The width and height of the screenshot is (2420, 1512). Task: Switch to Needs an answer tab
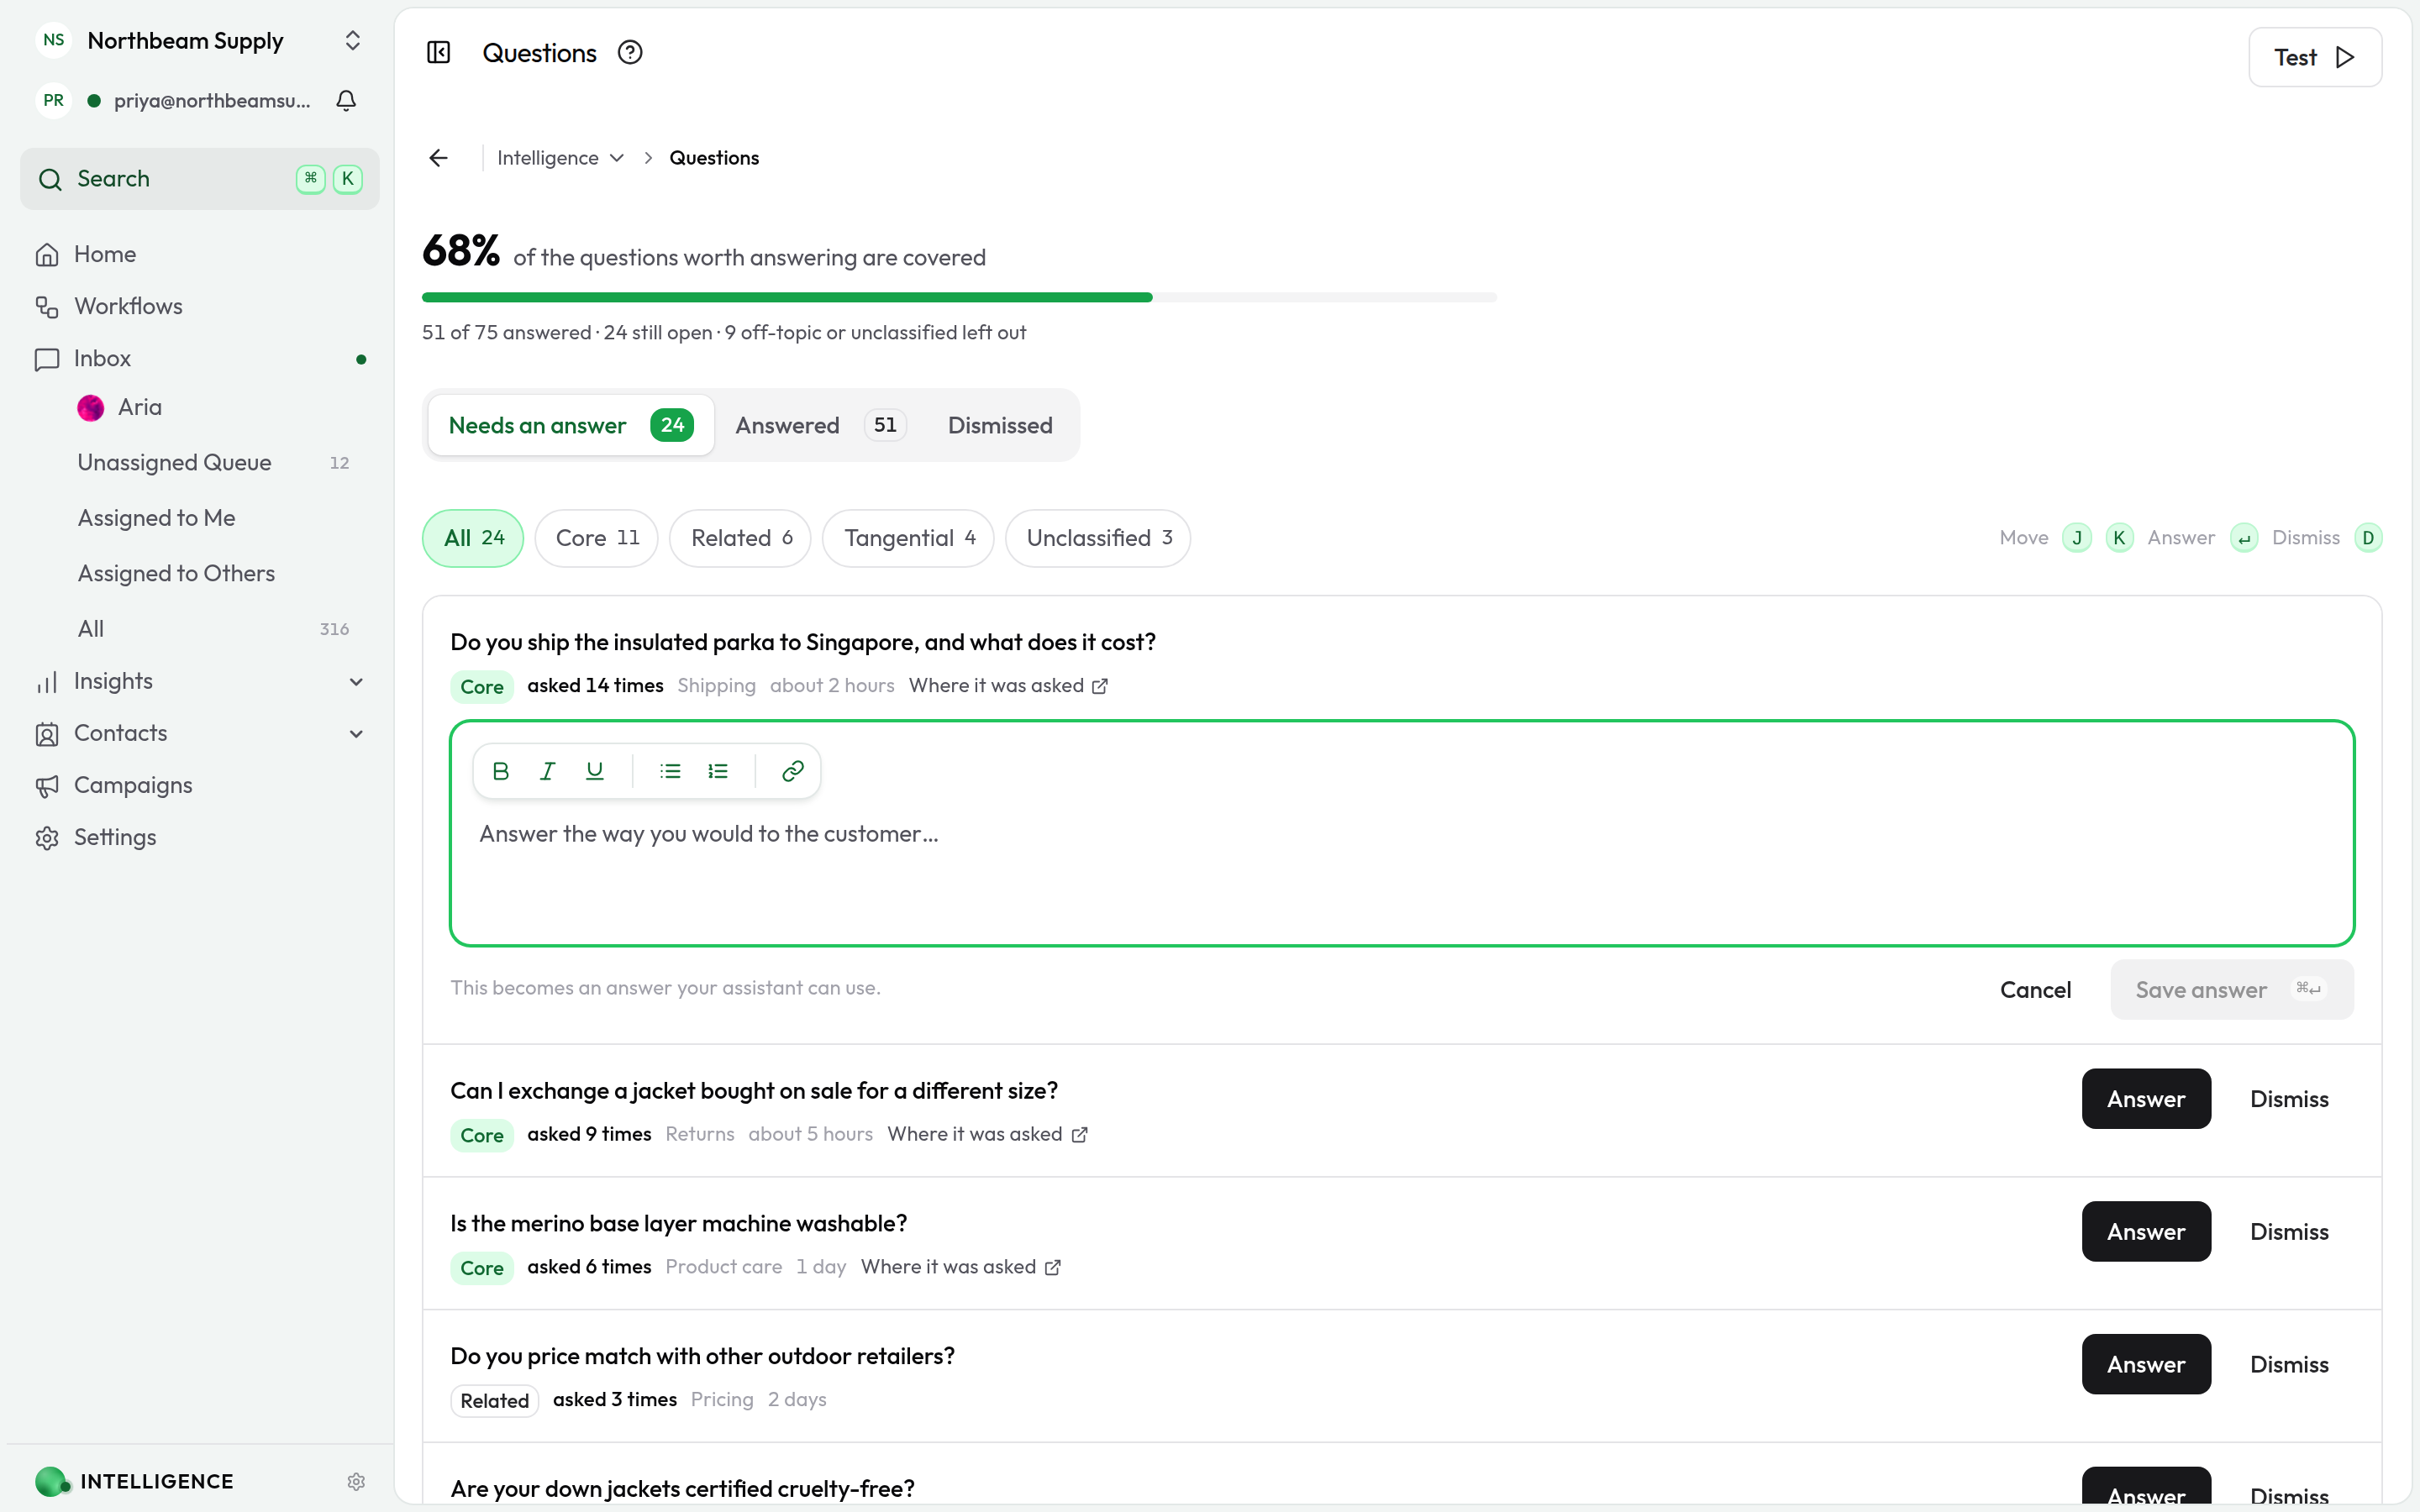571,425
